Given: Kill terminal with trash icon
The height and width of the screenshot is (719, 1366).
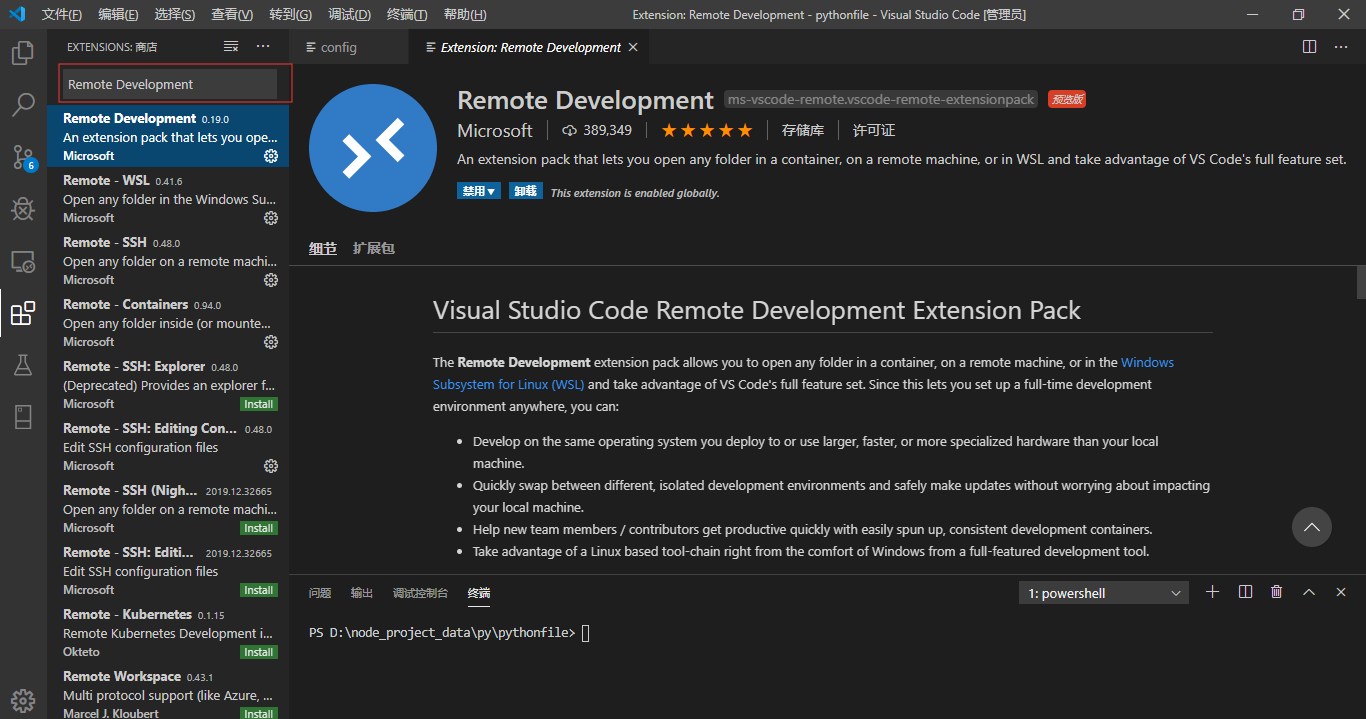Looking at the screenshot, I should [1277, 592].
